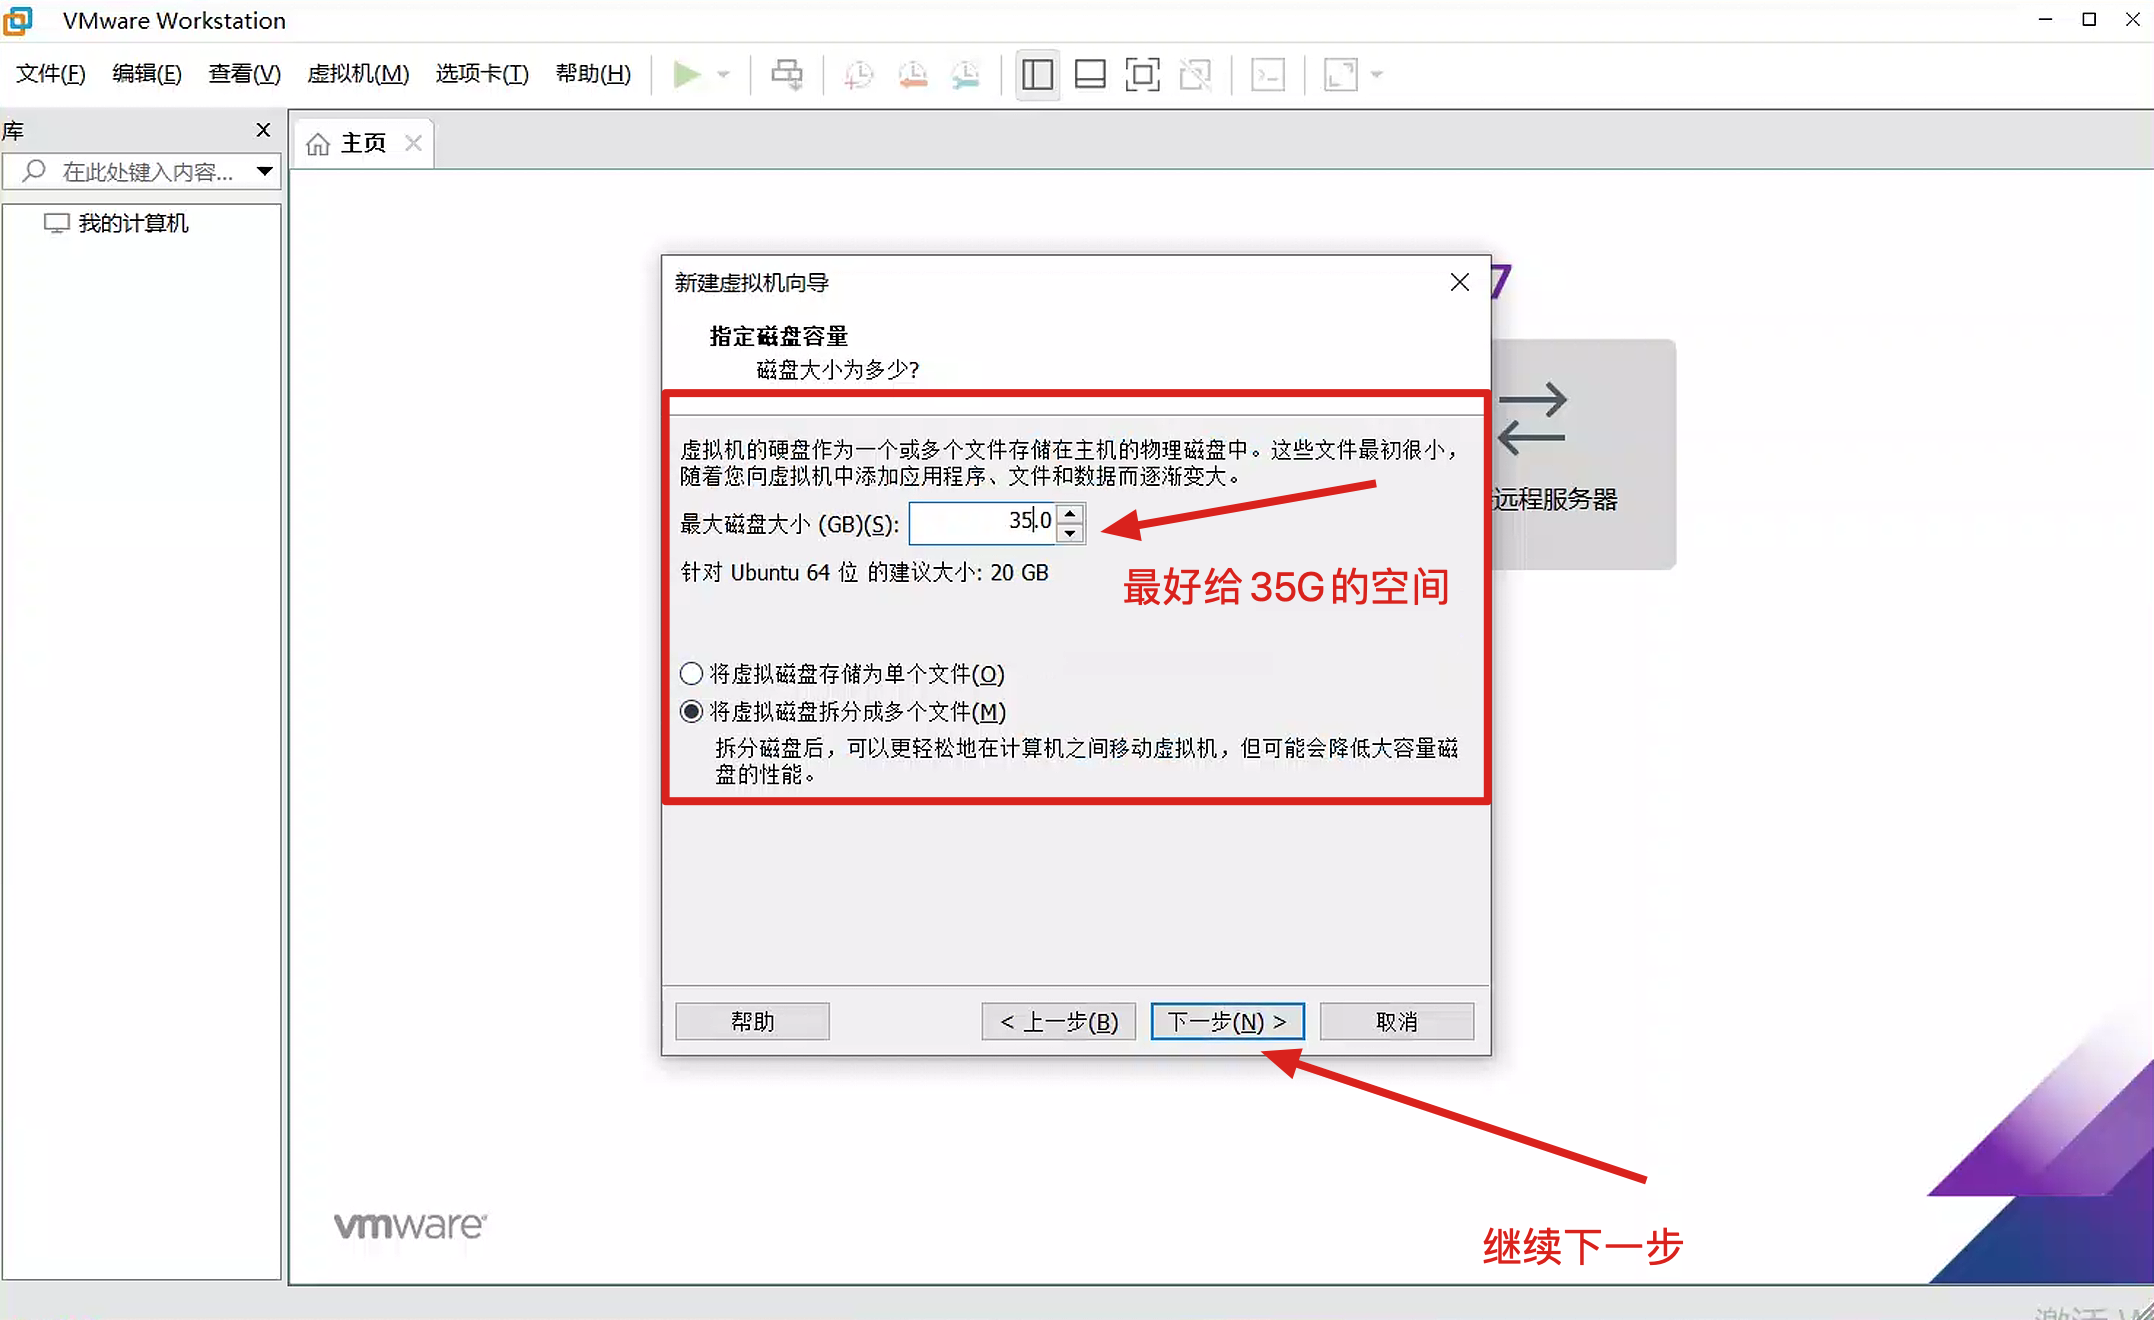This screenshot has width=2154, height=1320.
Task: Click the take snapshot clock icon
Action: (x=858, y=74)
